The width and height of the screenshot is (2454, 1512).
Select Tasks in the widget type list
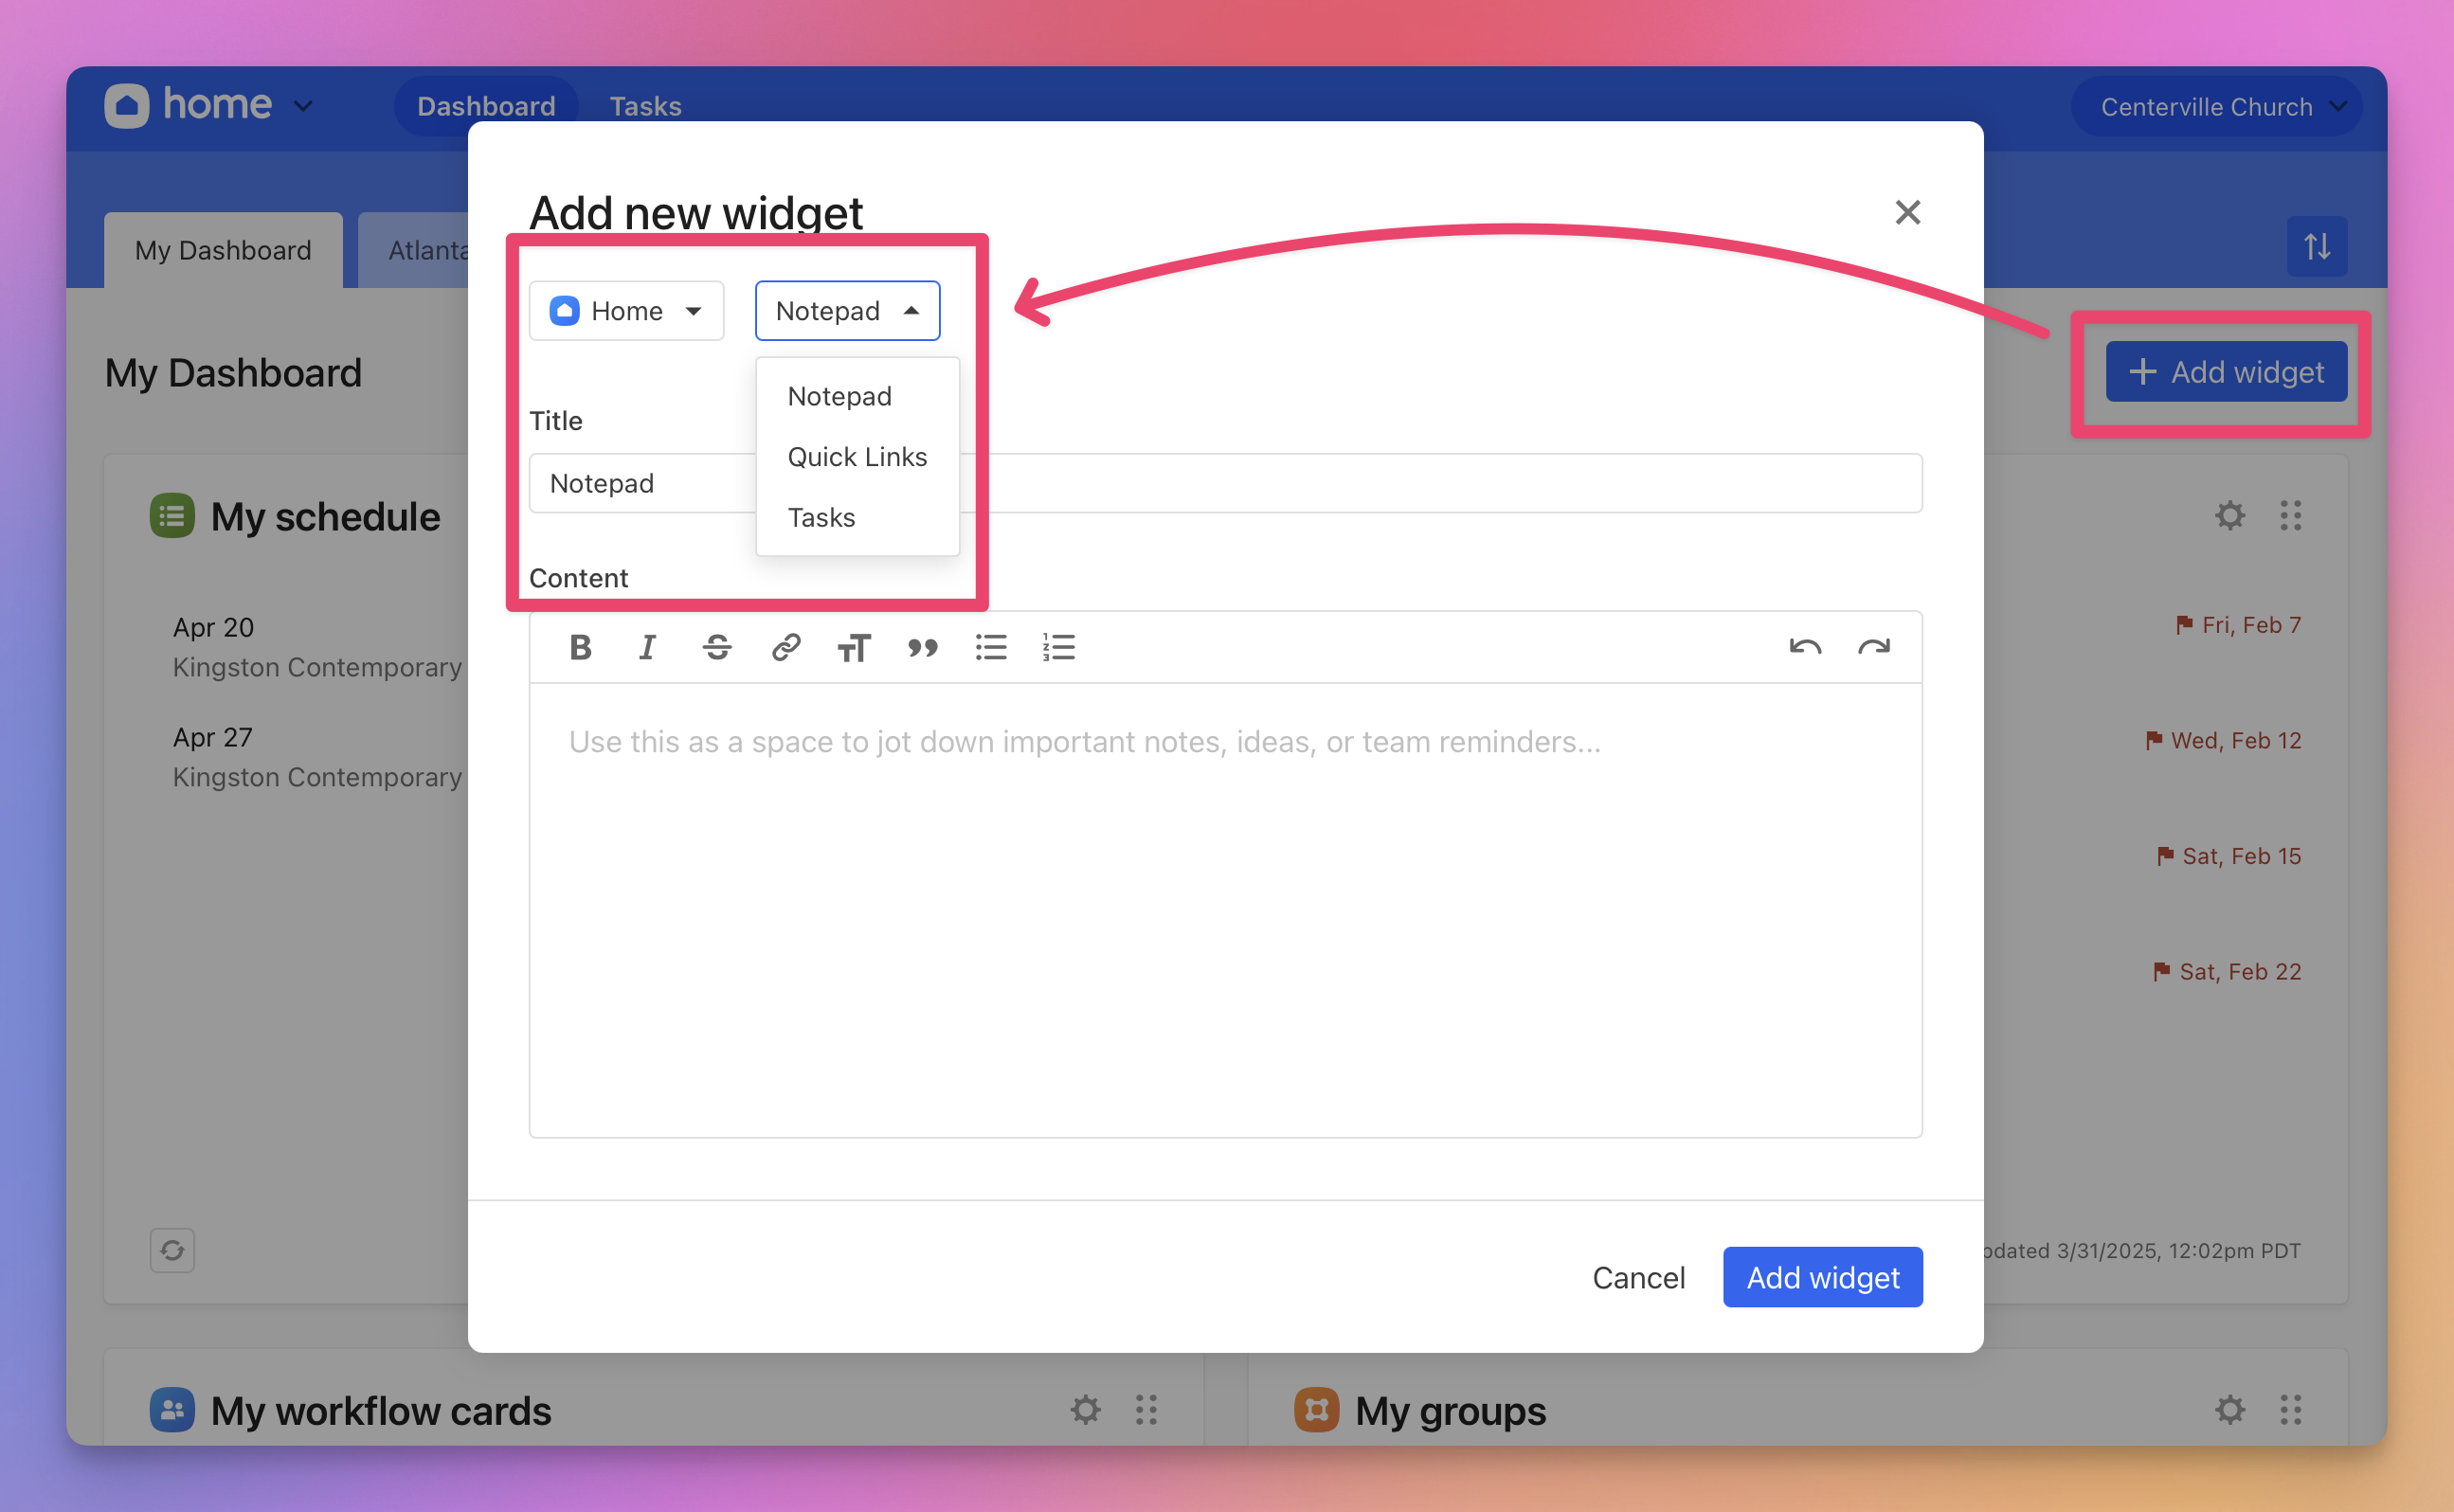click(821, 518)
